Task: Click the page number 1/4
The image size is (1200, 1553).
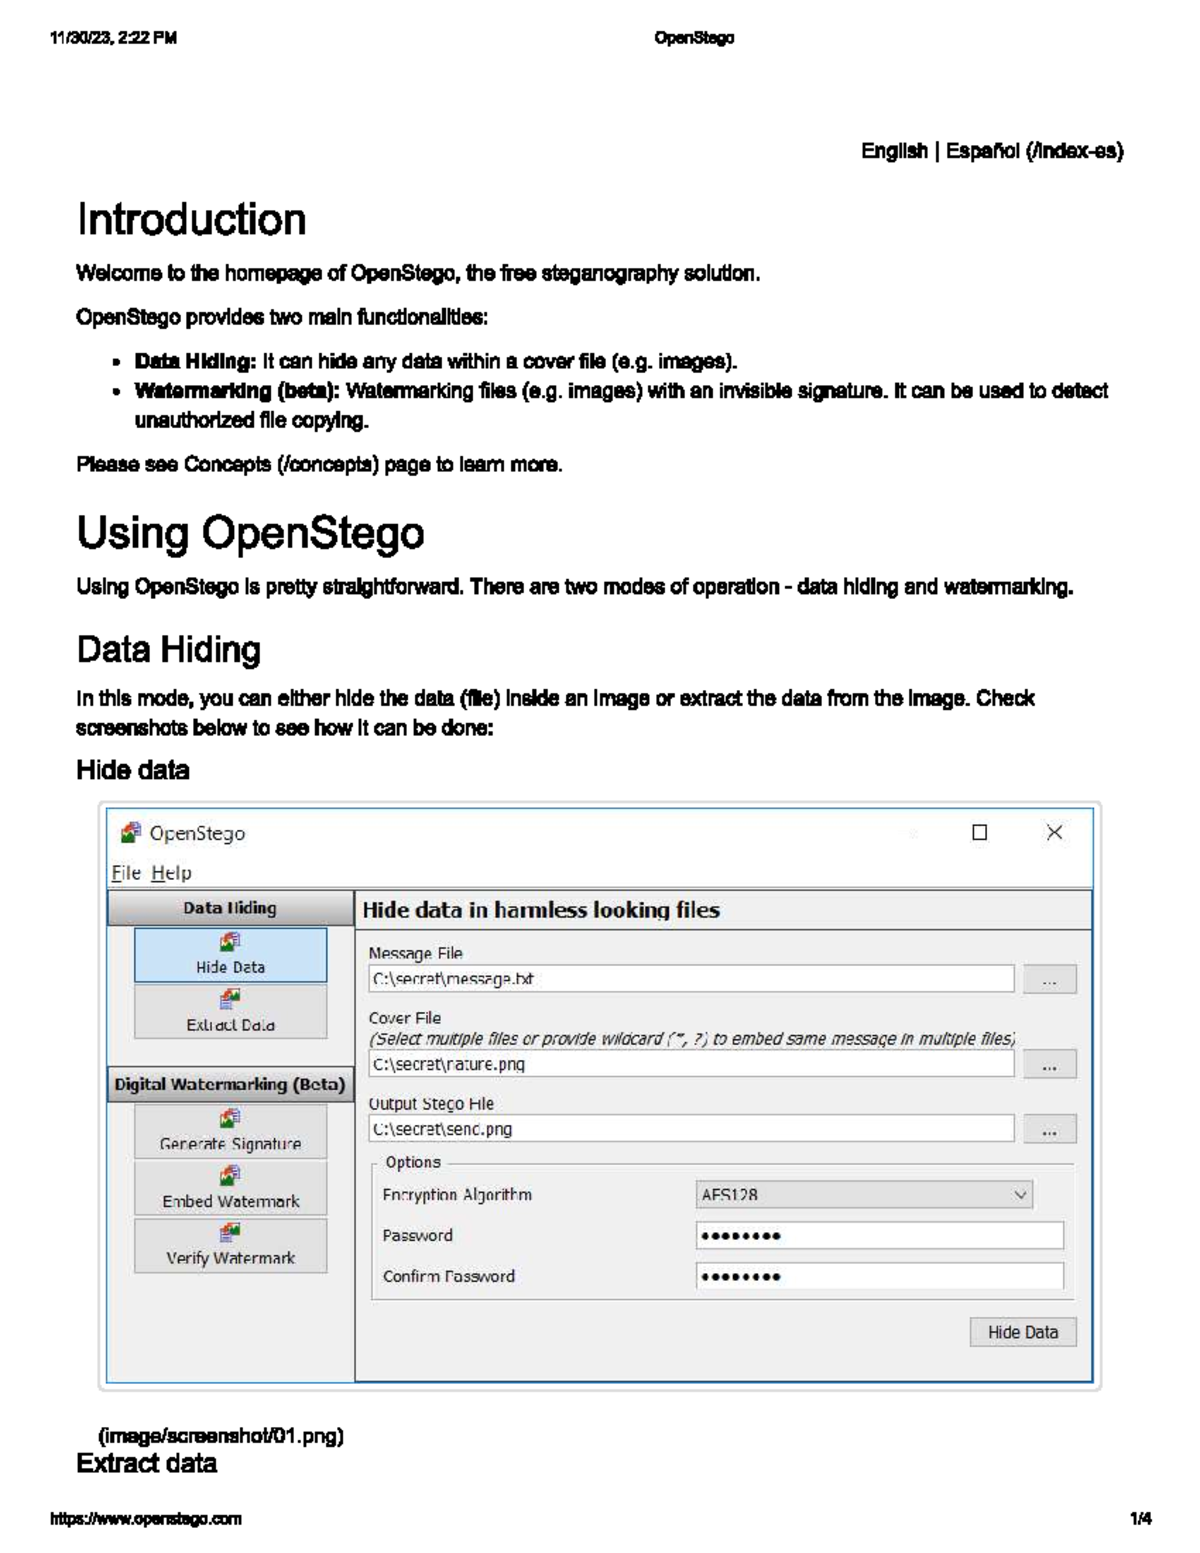Action: [1140, 1518]
